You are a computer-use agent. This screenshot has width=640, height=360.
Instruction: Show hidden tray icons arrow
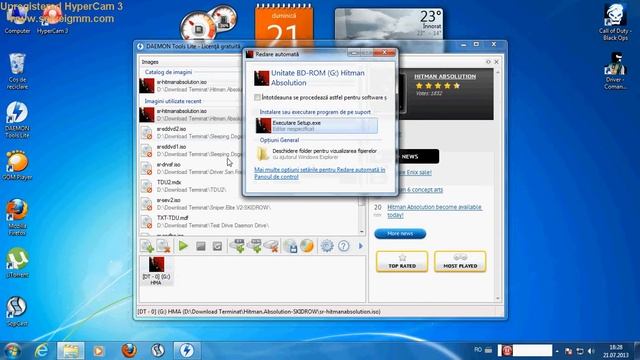pyautogui.click(x=557, y=351)
